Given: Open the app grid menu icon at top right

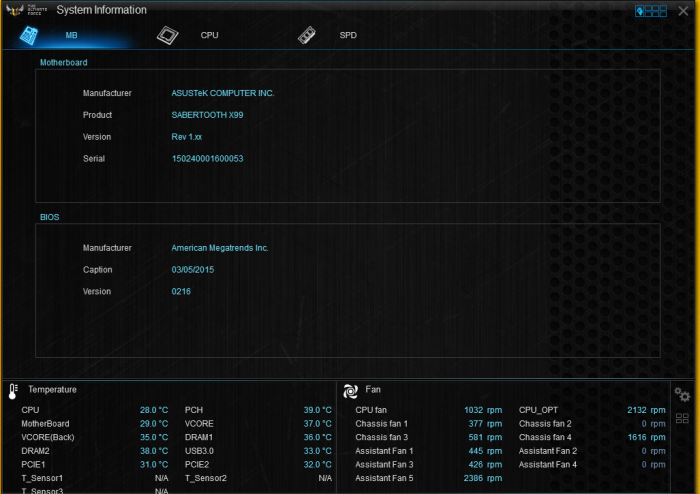Looking at the screenshot, I should click(650, 11).
